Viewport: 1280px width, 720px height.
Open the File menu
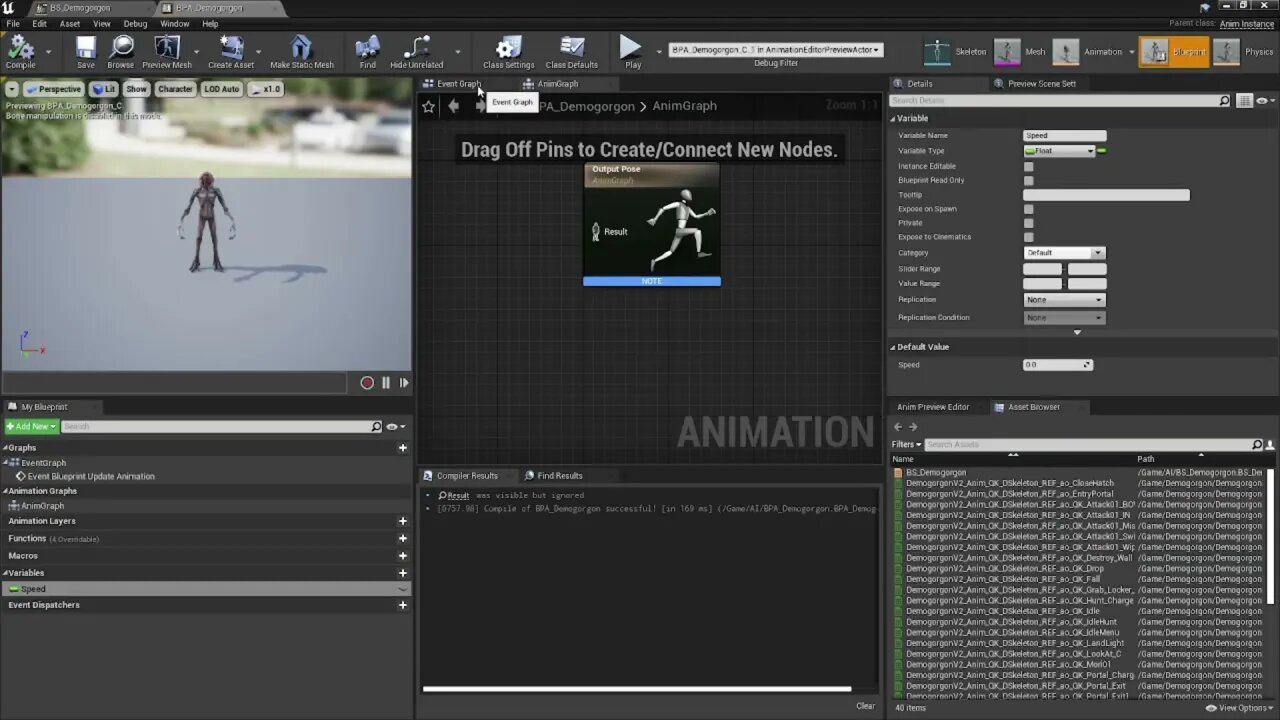point(13,23)
